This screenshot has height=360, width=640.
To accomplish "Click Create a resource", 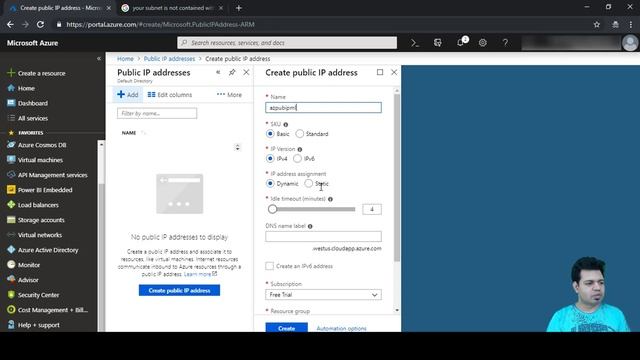I will pos(36,73).
